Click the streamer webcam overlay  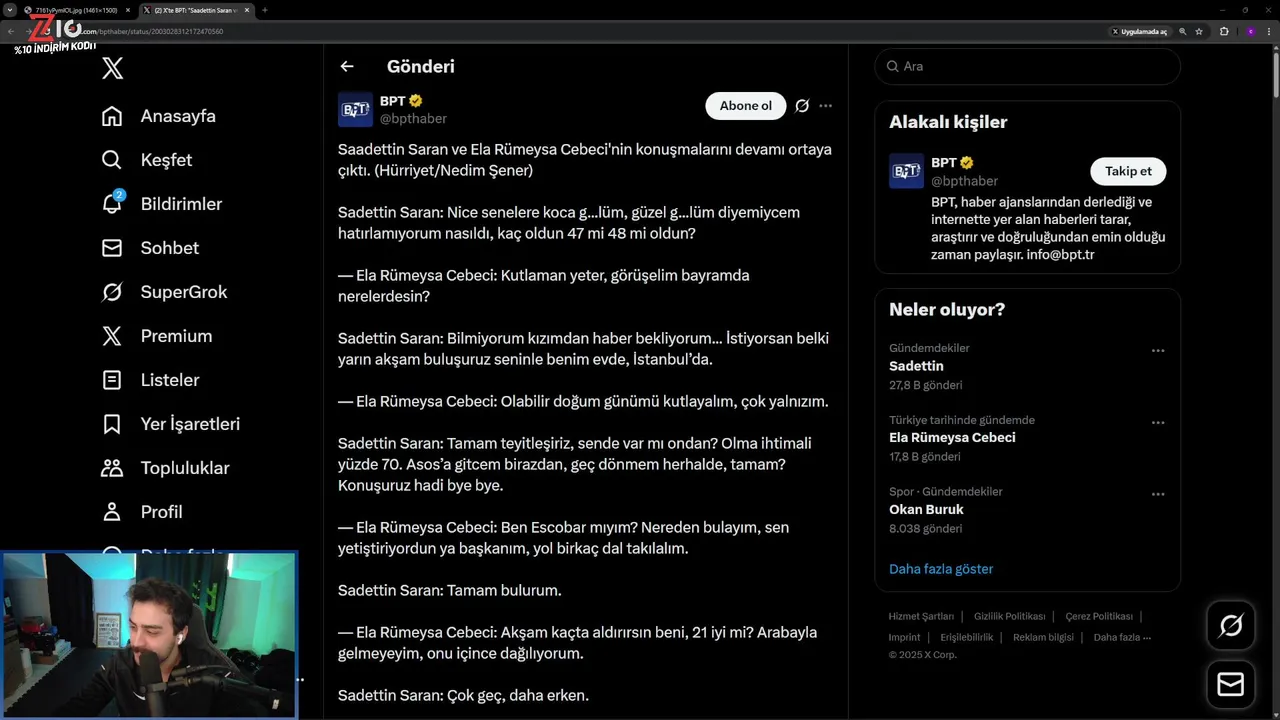tap(149, 635)
